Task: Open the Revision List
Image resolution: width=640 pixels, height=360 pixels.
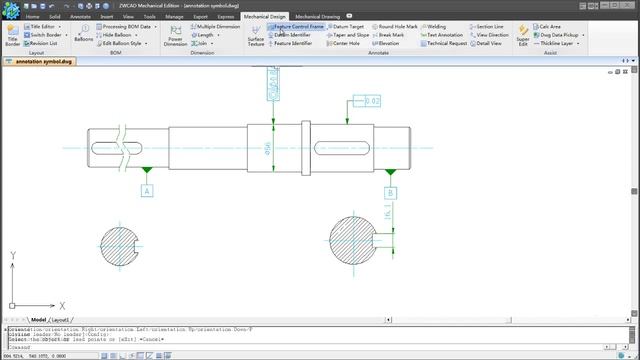Action: (x=40, y=43)
